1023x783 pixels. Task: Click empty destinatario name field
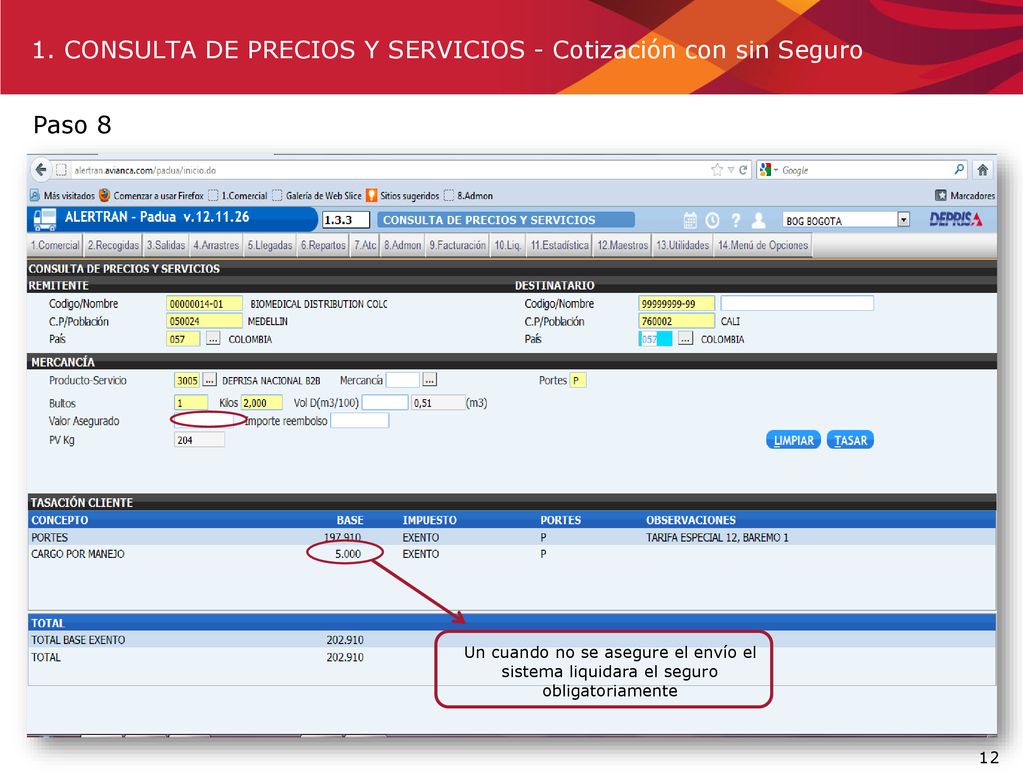coord(797,303)
